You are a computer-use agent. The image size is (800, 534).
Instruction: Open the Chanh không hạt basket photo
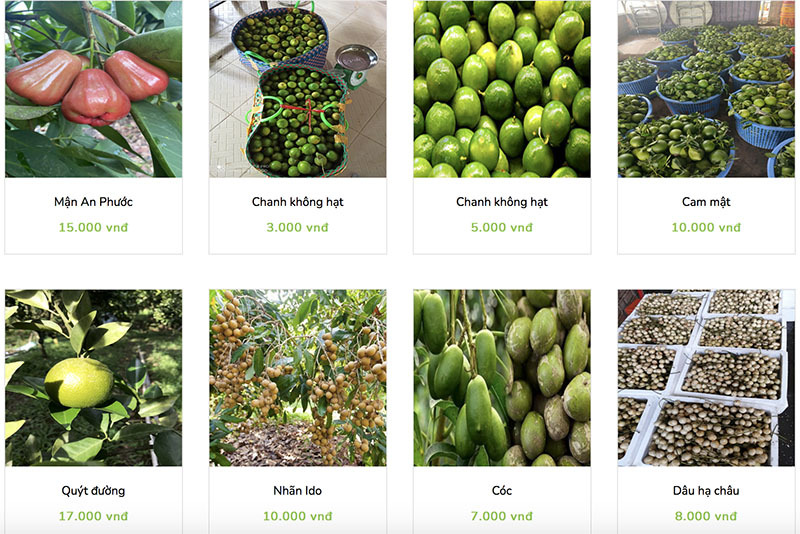point(297,89)
